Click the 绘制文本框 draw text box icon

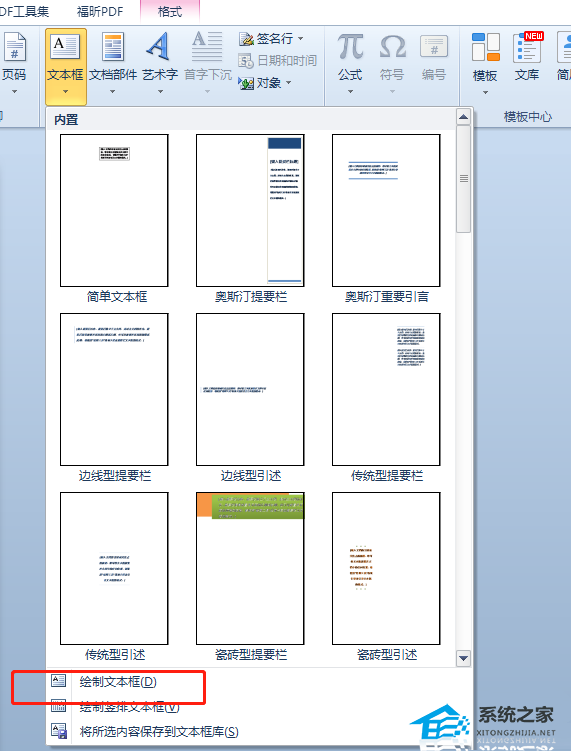[x=58, y=681]
